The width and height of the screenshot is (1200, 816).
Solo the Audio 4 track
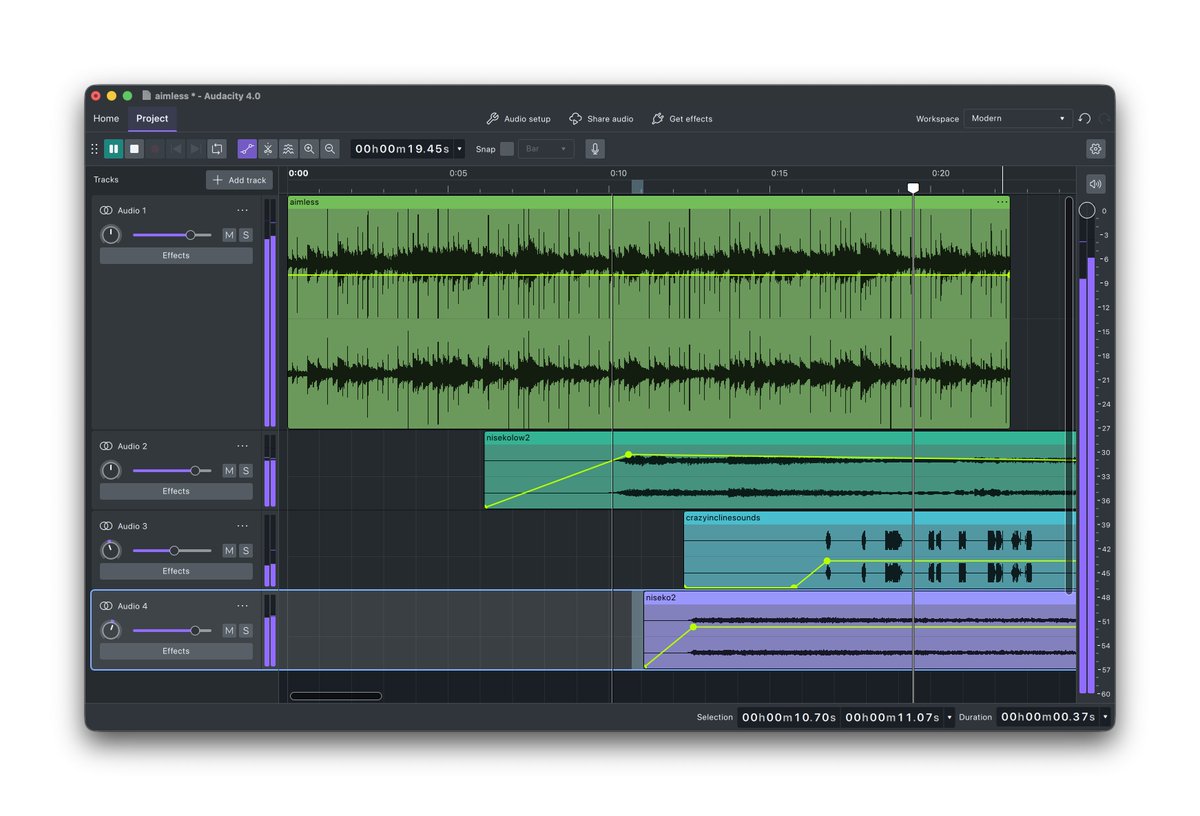[x=245, y=631]
